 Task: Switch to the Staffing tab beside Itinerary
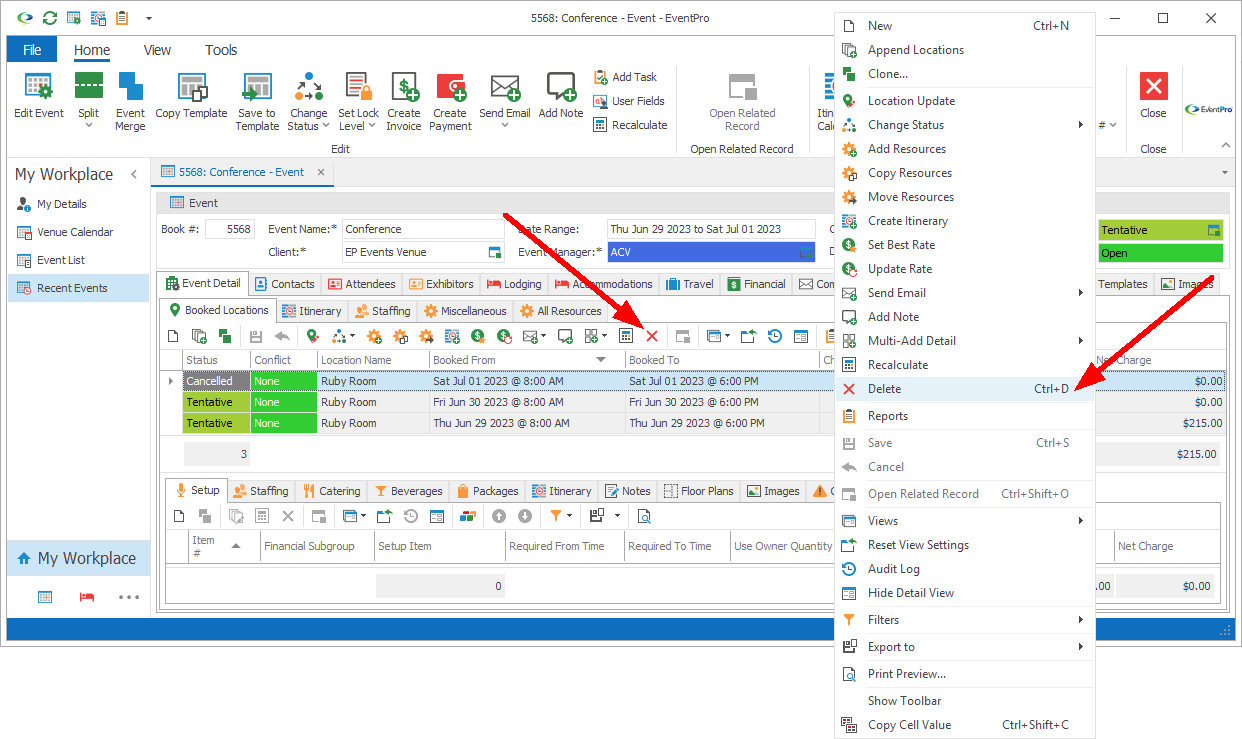pyautogui.click(x=382, y=311)
